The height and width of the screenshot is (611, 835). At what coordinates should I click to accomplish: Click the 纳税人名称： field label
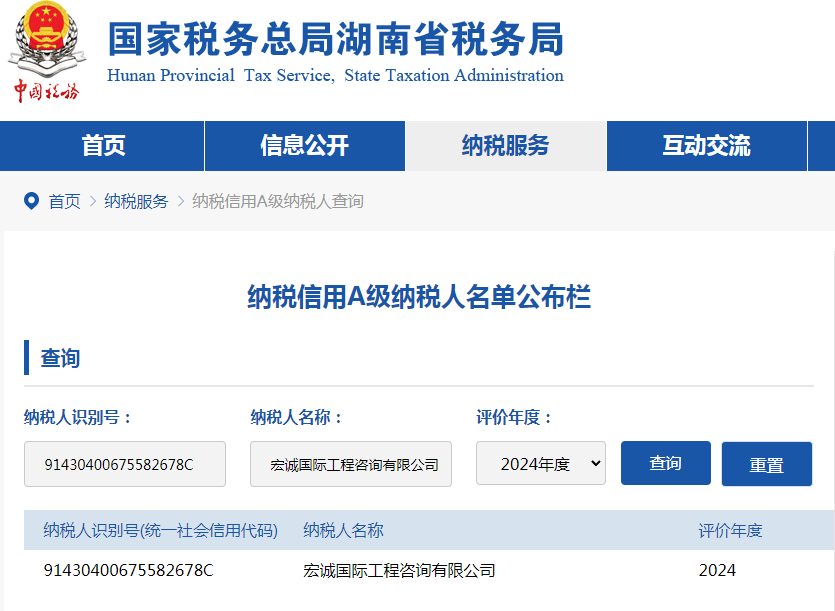point(297,417)
